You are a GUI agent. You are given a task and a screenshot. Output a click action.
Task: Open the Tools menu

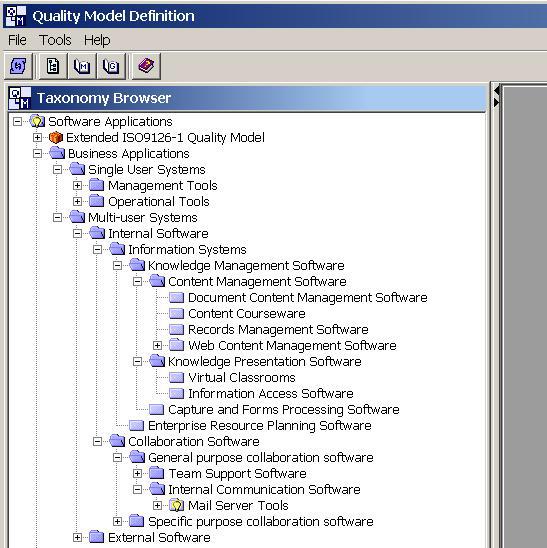coord(55,40)
